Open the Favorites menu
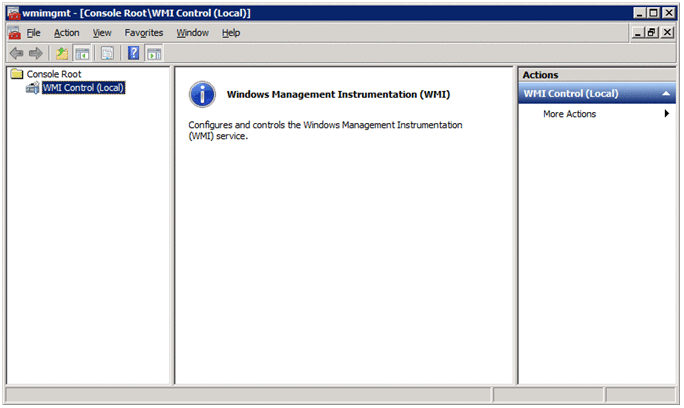Viewport: 684px width, 408px height. coord(144,33)
